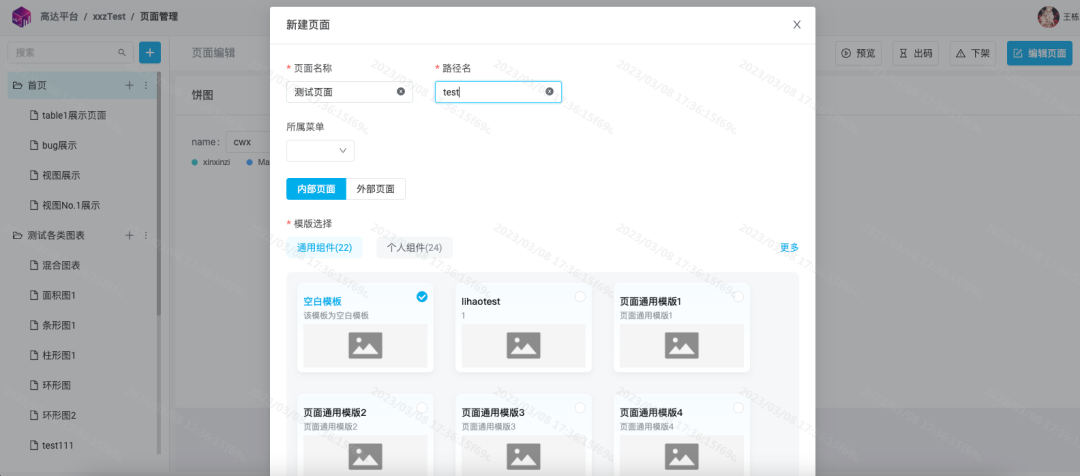Click 高达平台 breadcrumb
1080x476 pixels.
(x=59, y=17)
